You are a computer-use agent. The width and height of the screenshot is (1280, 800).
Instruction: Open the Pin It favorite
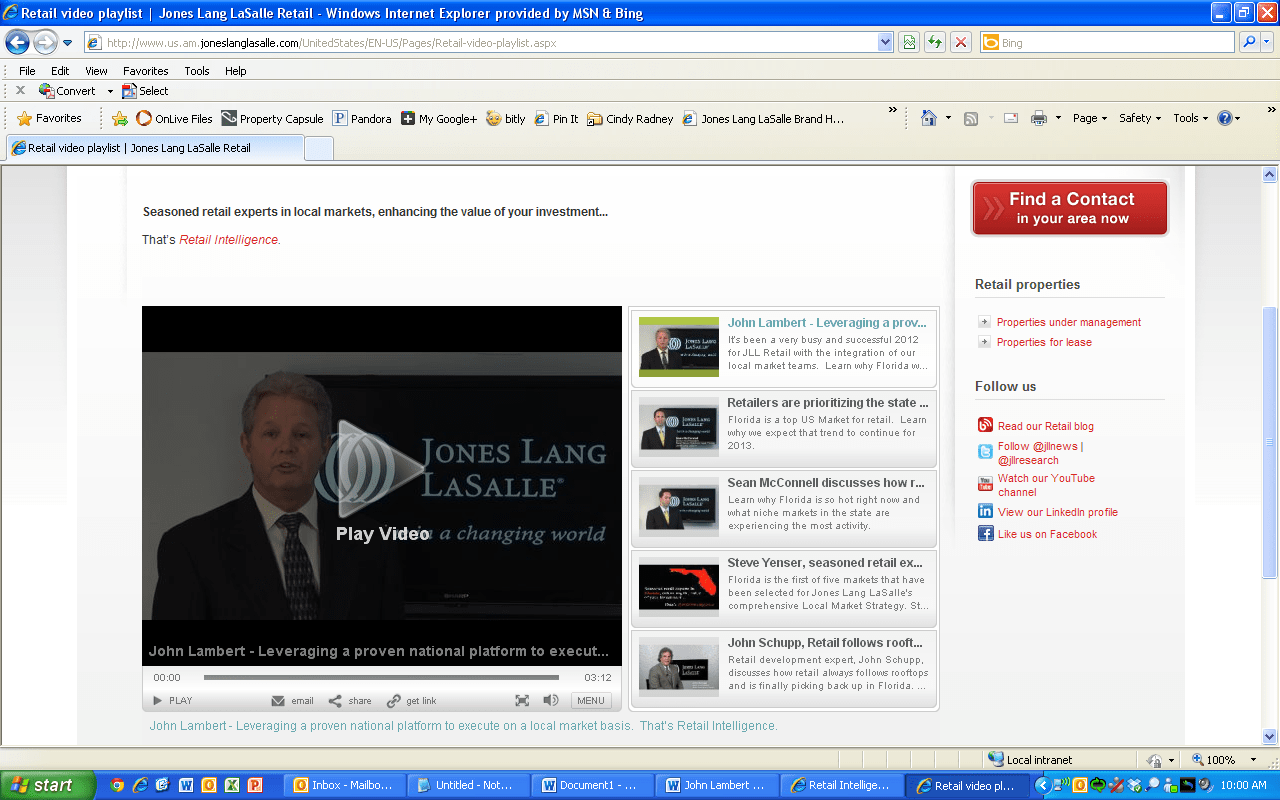tap(557, 118)
